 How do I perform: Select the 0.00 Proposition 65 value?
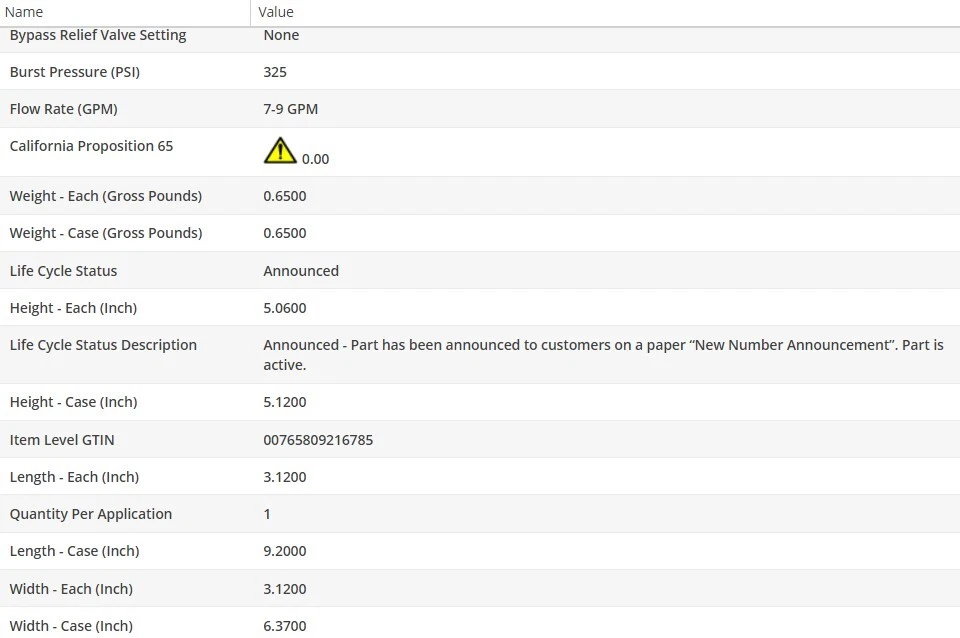(315, 159)
